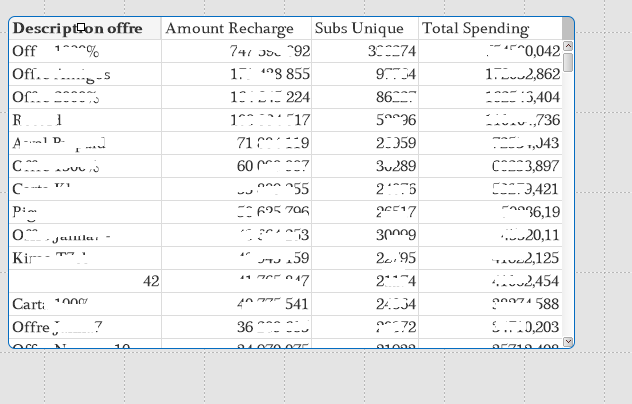Click the scroll down arrow of table
The height and width of the screenshot is (404, 632).
pyautogui.click(x=569, y=342)
